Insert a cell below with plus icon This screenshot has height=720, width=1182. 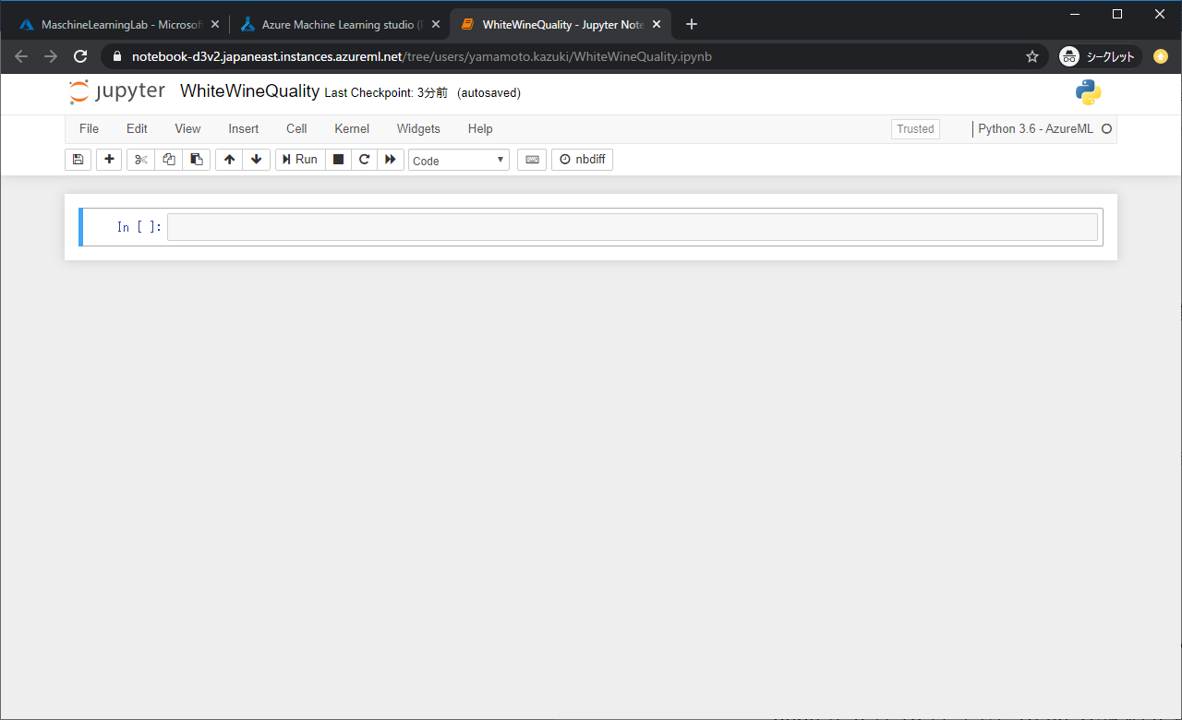[x=109, y=160]
